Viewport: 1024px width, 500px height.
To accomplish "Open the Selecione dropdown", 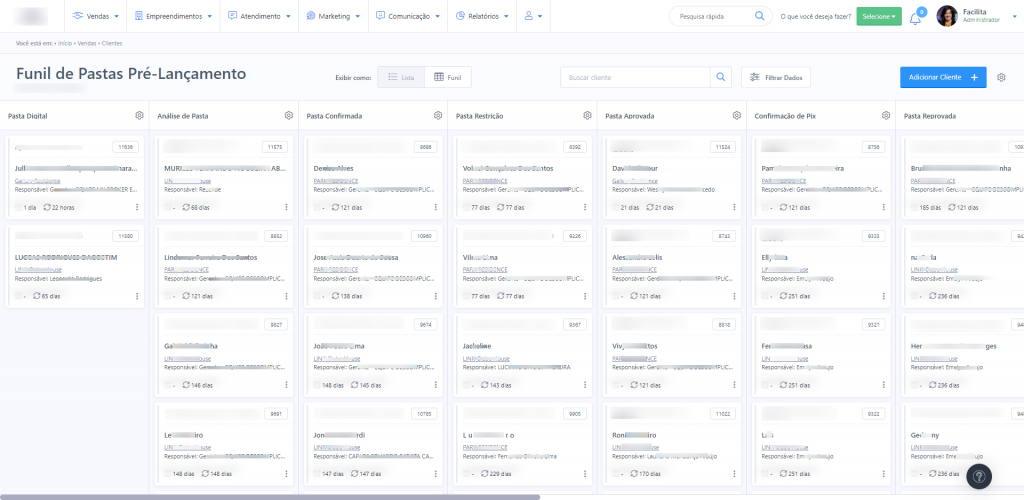I will coord(878,17).
